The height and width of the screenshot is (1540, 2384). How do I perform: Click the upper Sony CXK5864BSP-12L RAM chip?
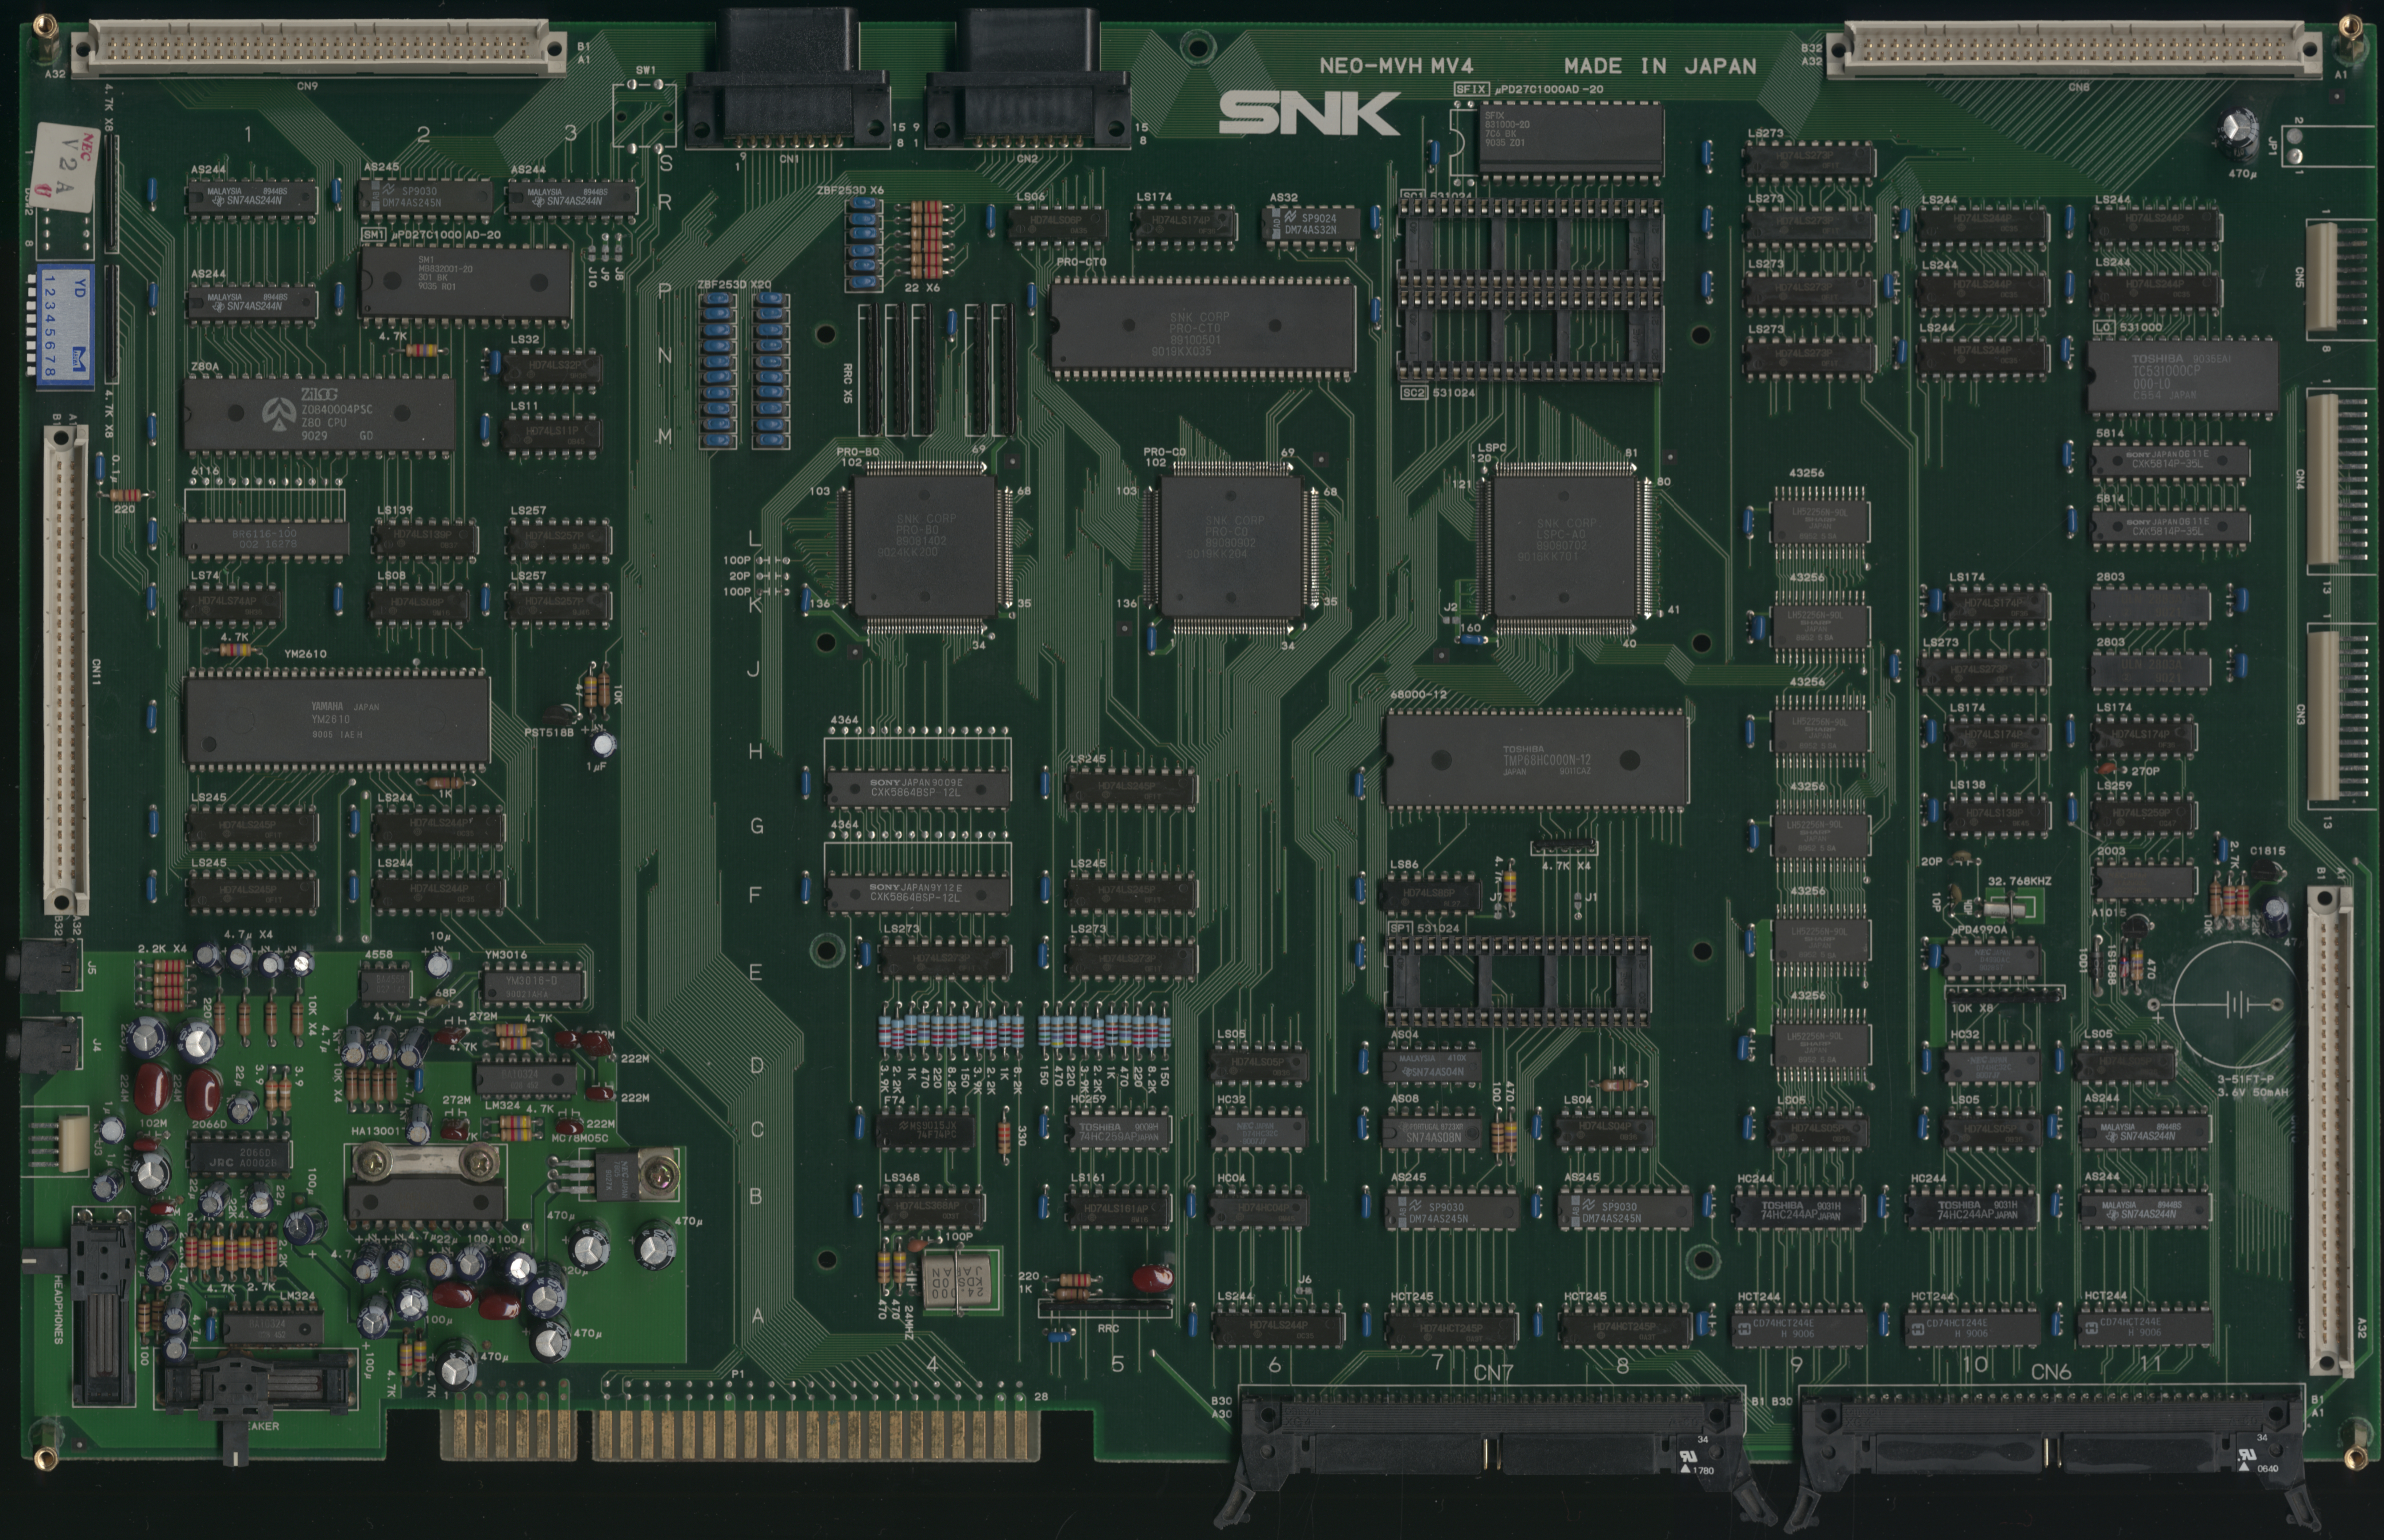point(918,789)
